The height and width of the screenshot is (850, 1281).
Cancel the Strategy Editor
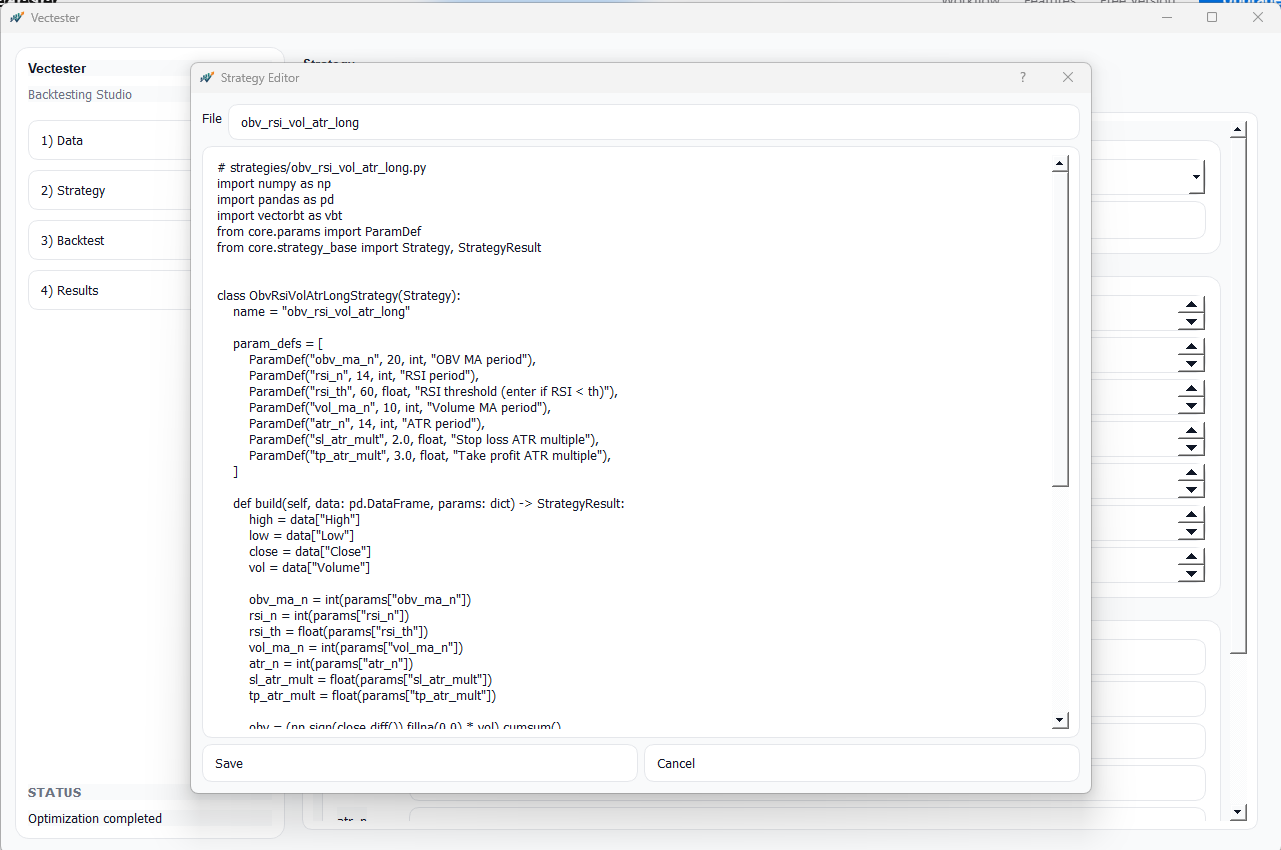coord(861,763)
